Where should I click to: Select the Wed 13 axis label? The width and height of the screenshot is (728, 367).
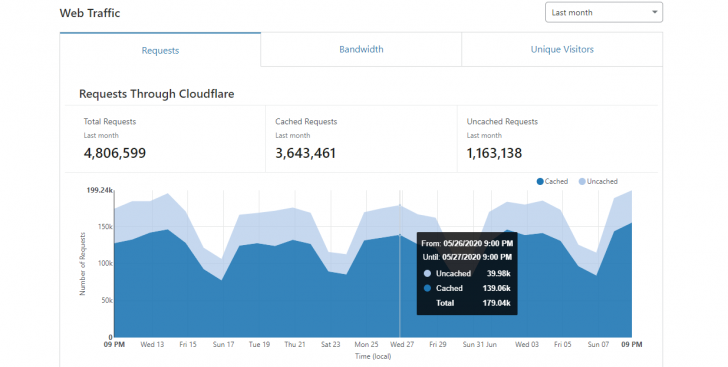click(152, 344)
